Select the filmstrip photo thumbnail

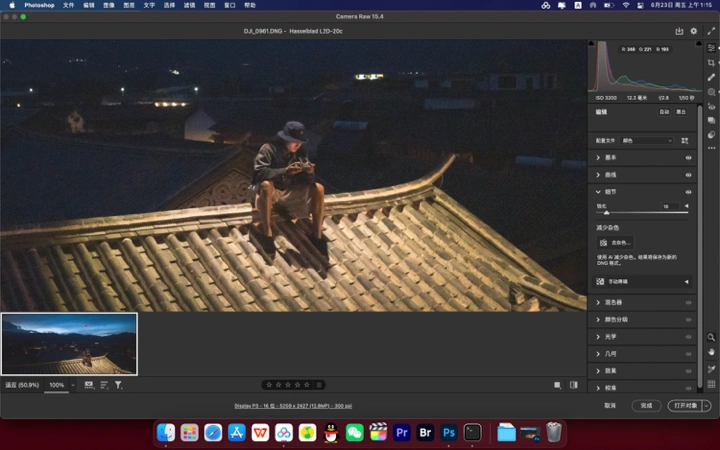(x=69, y=344)
